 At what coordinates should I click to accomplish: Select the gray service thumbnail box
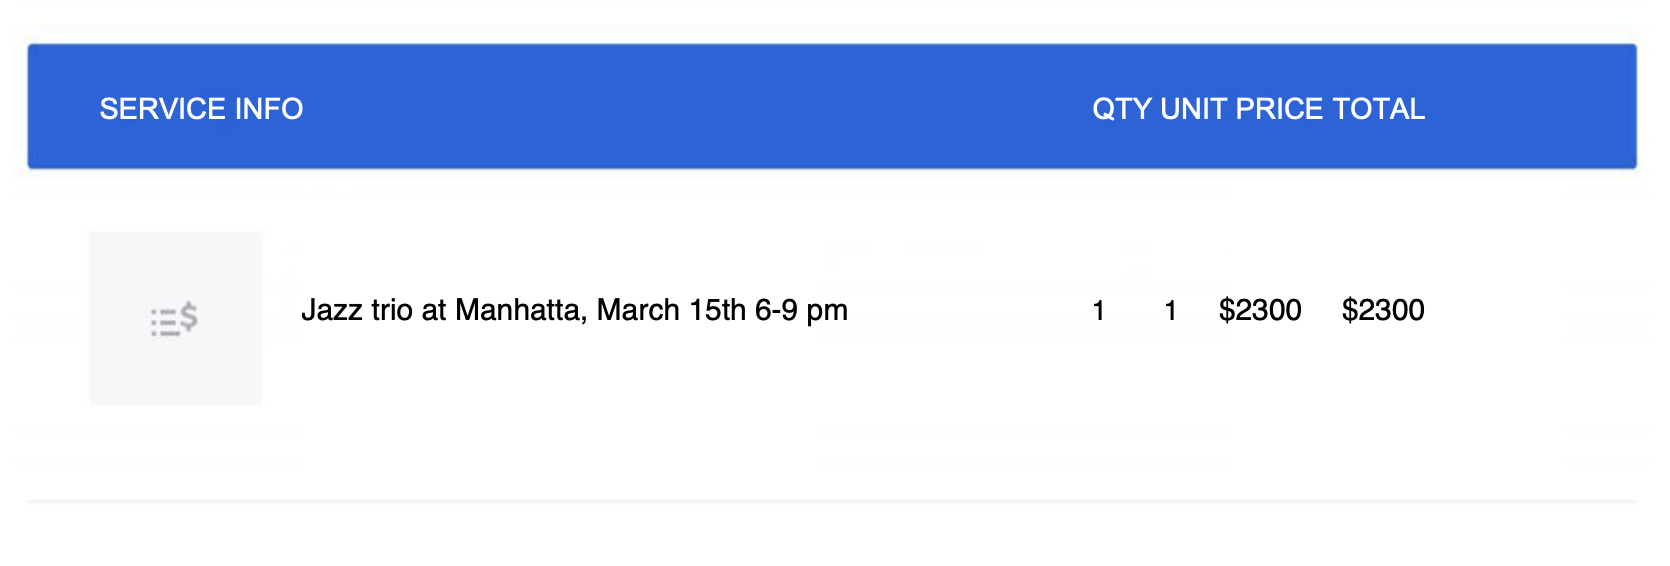click(x=175, y=318)
